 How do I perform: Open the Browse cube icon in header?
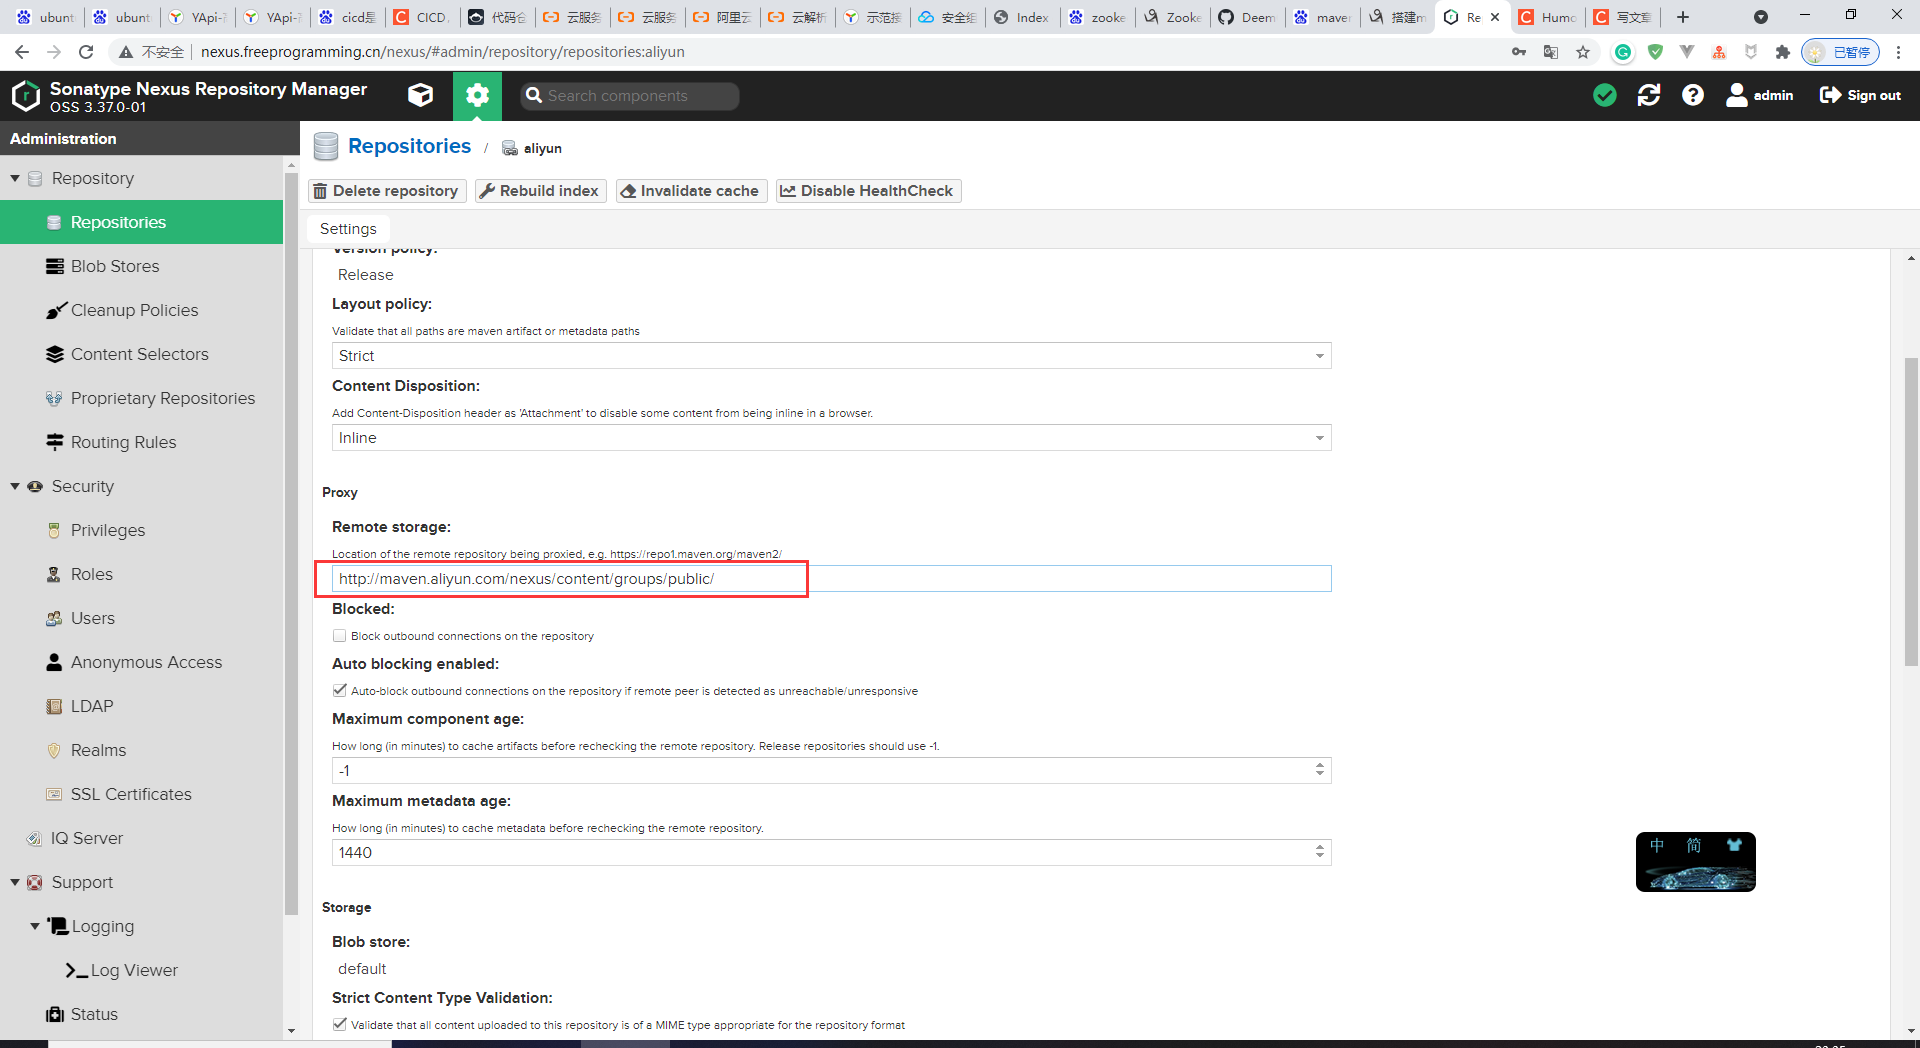[x=420, y=95]
